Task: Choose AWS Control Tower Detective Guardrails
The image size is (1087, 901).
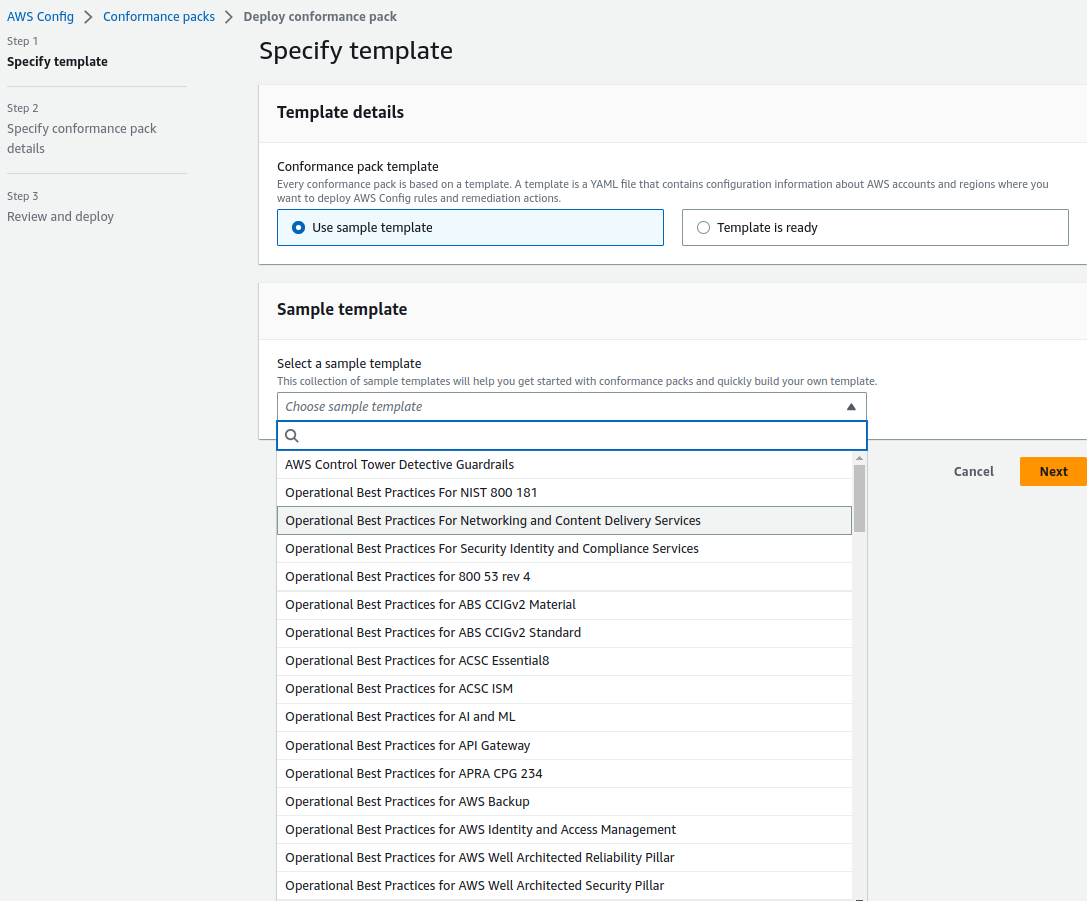Action: tap(399, 465)
